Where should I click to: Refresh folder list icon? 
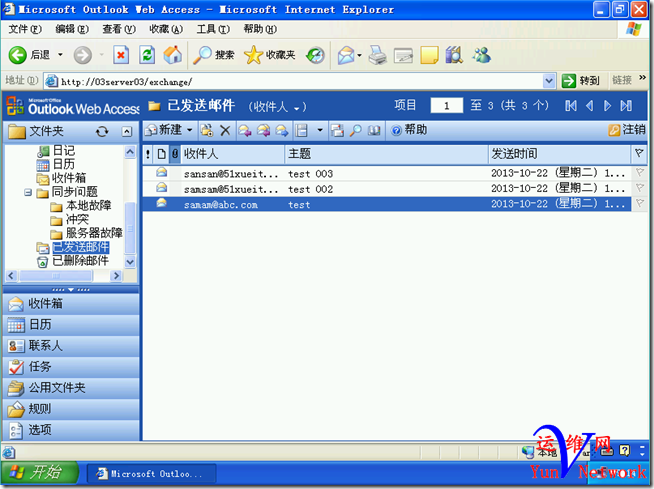click(x=102, y=132)
